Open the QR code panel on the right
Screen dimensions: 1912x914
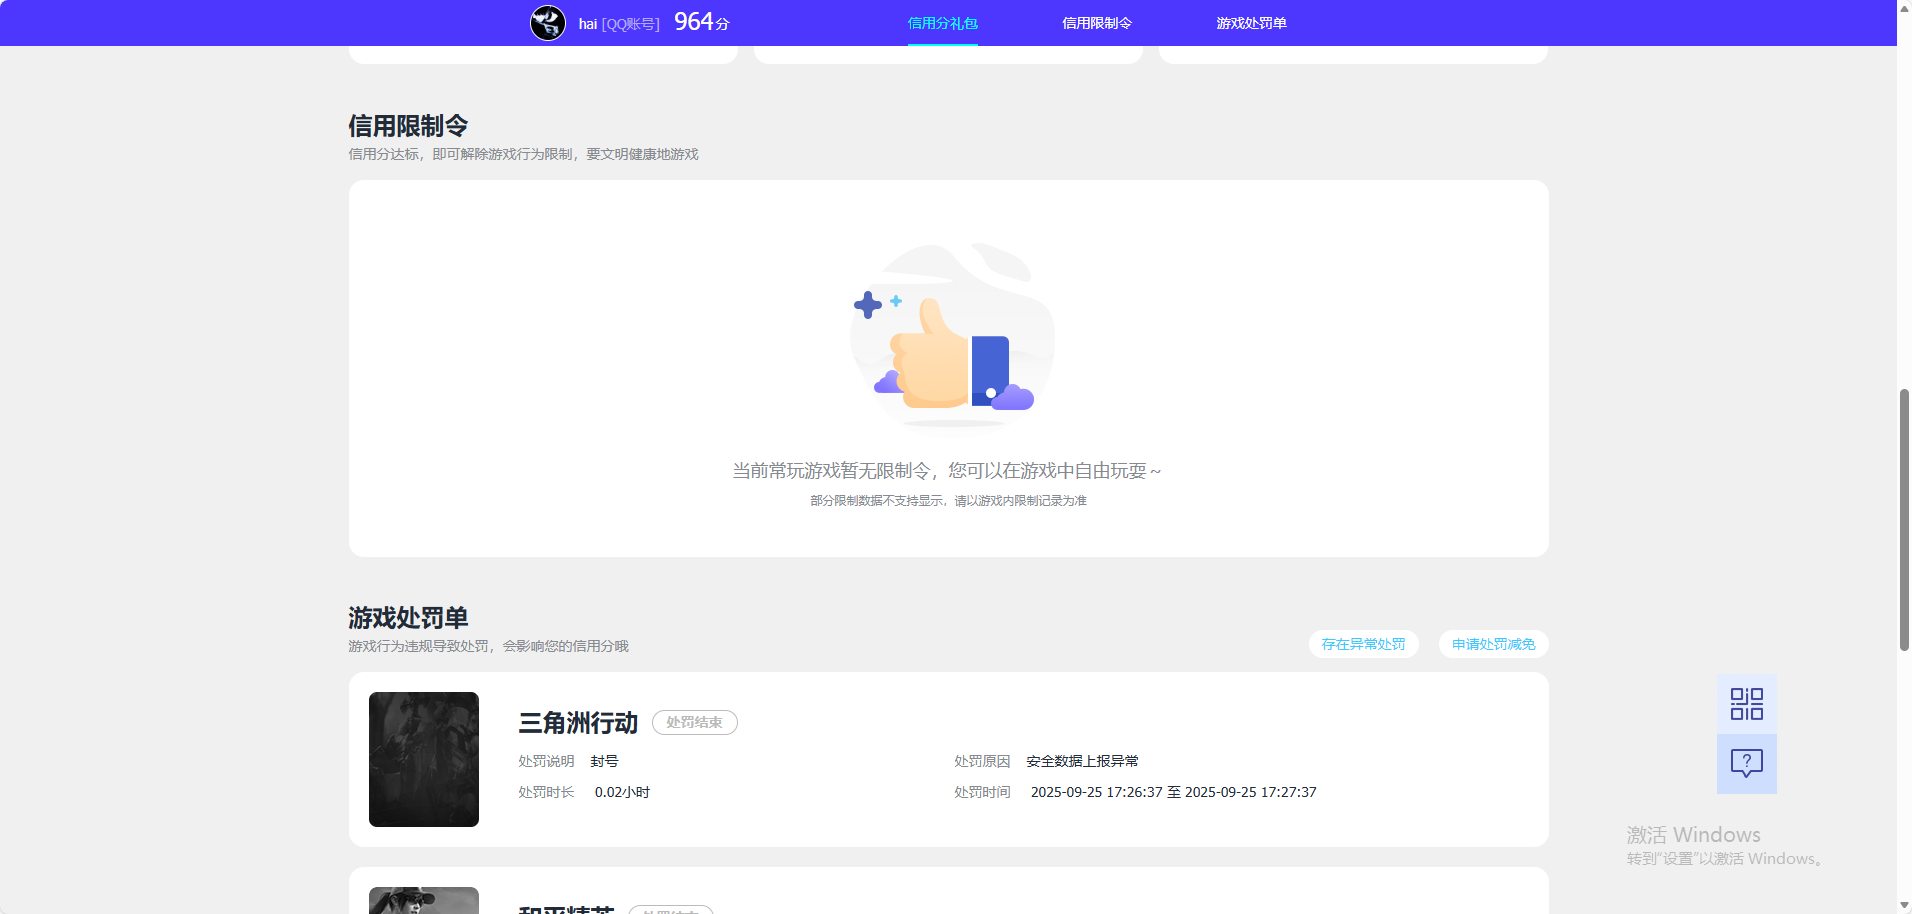1746,703
